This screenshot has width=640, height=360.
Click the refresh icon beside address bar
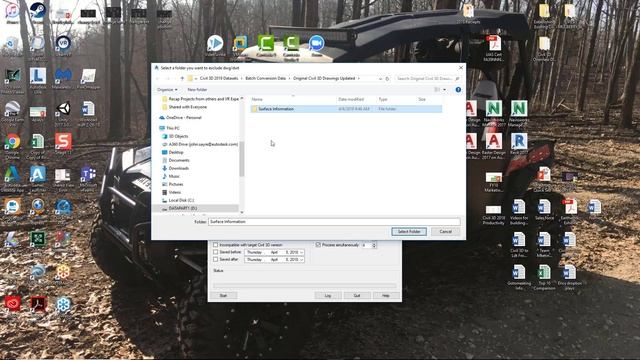(x=387, y=78)
